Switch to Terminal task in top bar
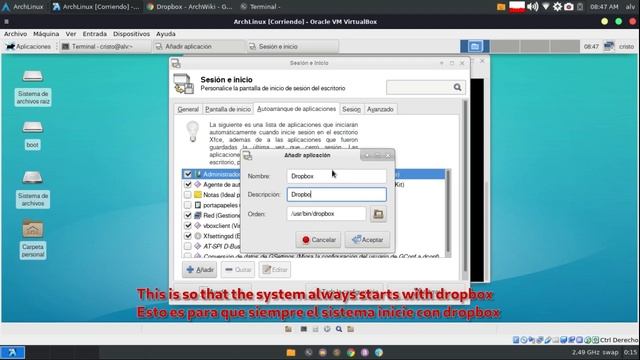The height and width of the screenshot is (360, 640). click(261, 7)
